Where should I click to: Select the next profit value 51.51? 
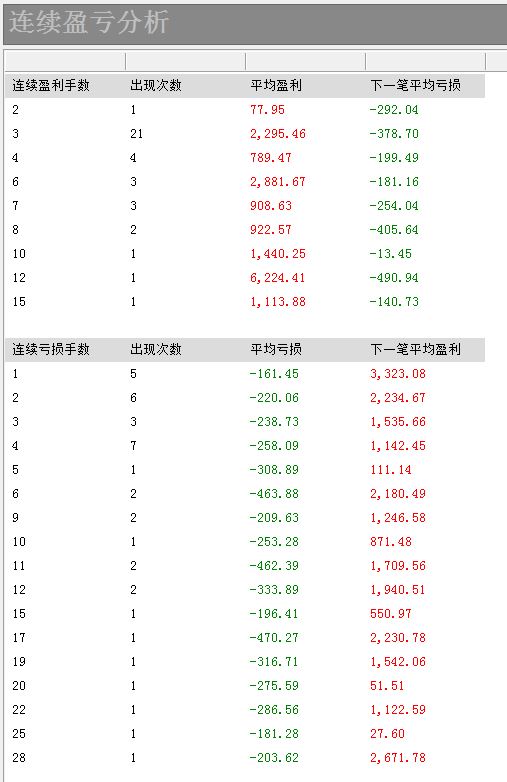tap(387, 686)
